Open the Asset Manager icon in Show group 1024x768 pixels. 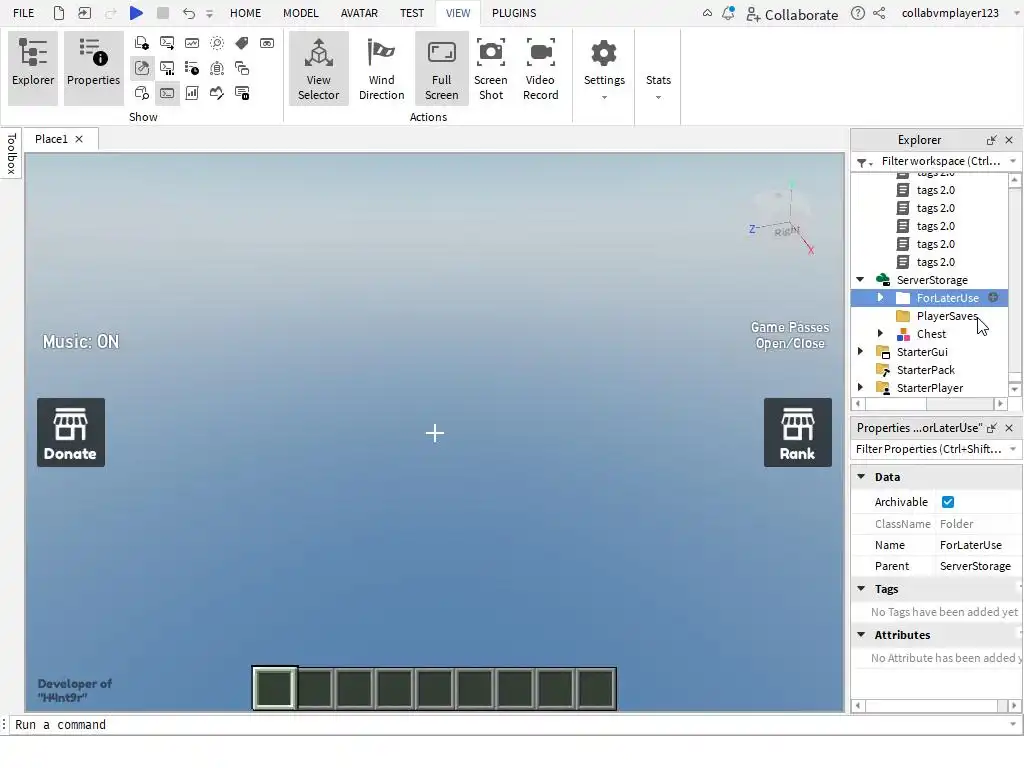(x=142, y=43)
